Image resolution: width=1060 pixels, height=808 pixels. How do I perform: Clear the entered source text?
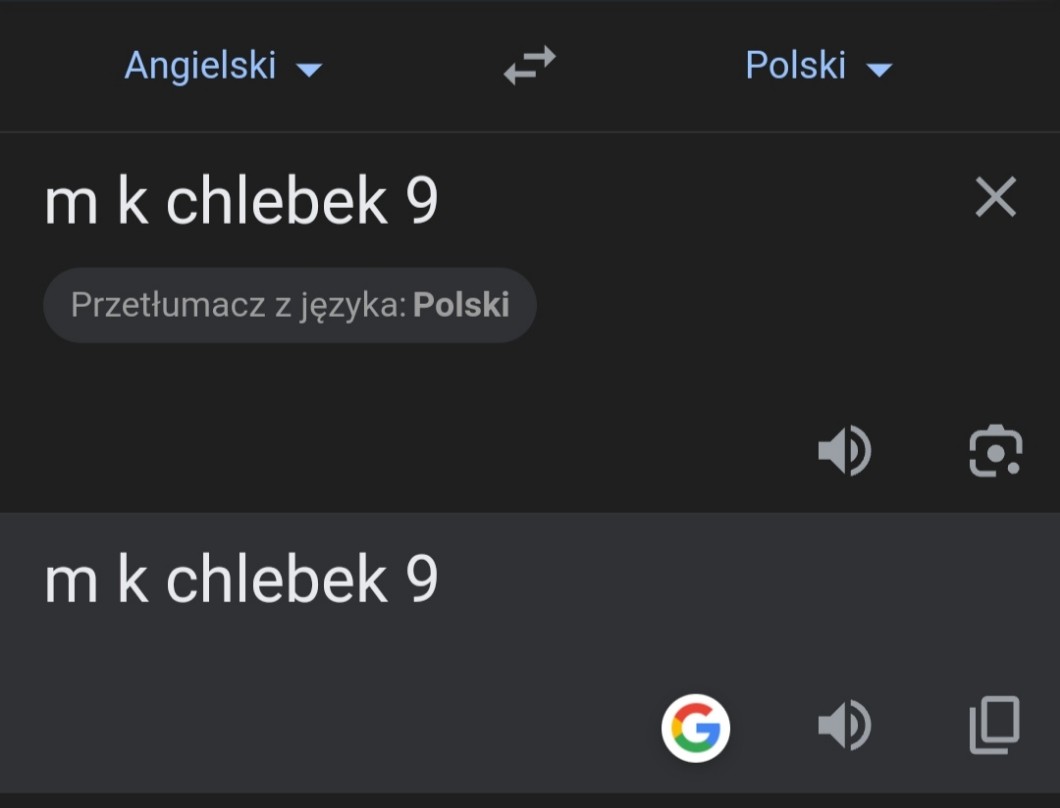[995, 197]
